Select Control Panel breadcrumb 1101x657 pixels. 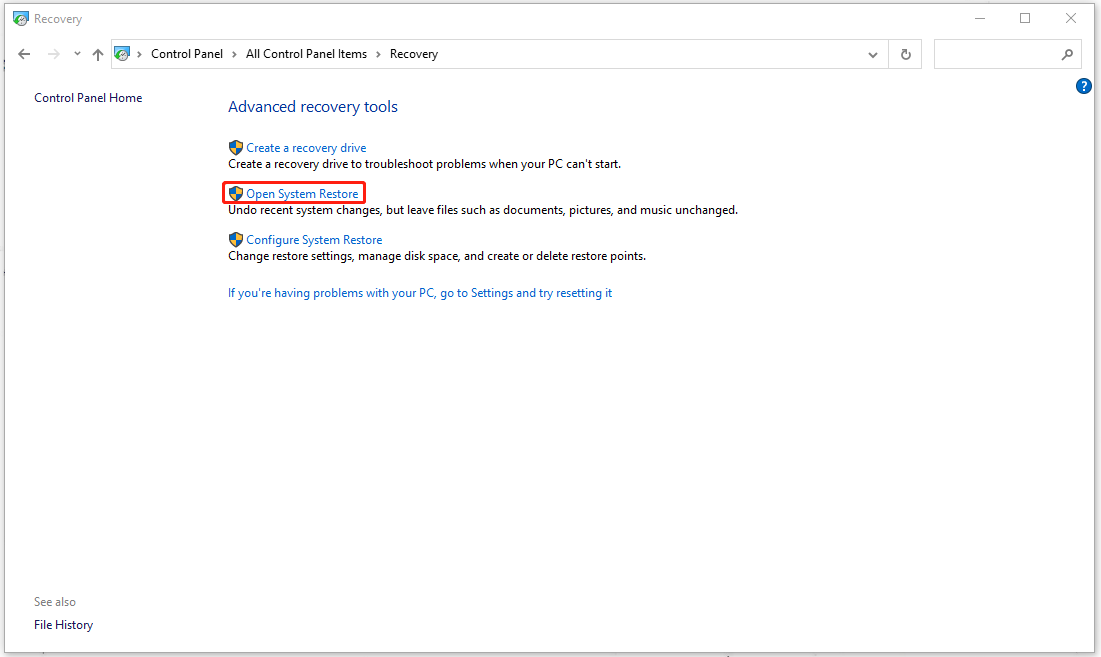point(187,54)
